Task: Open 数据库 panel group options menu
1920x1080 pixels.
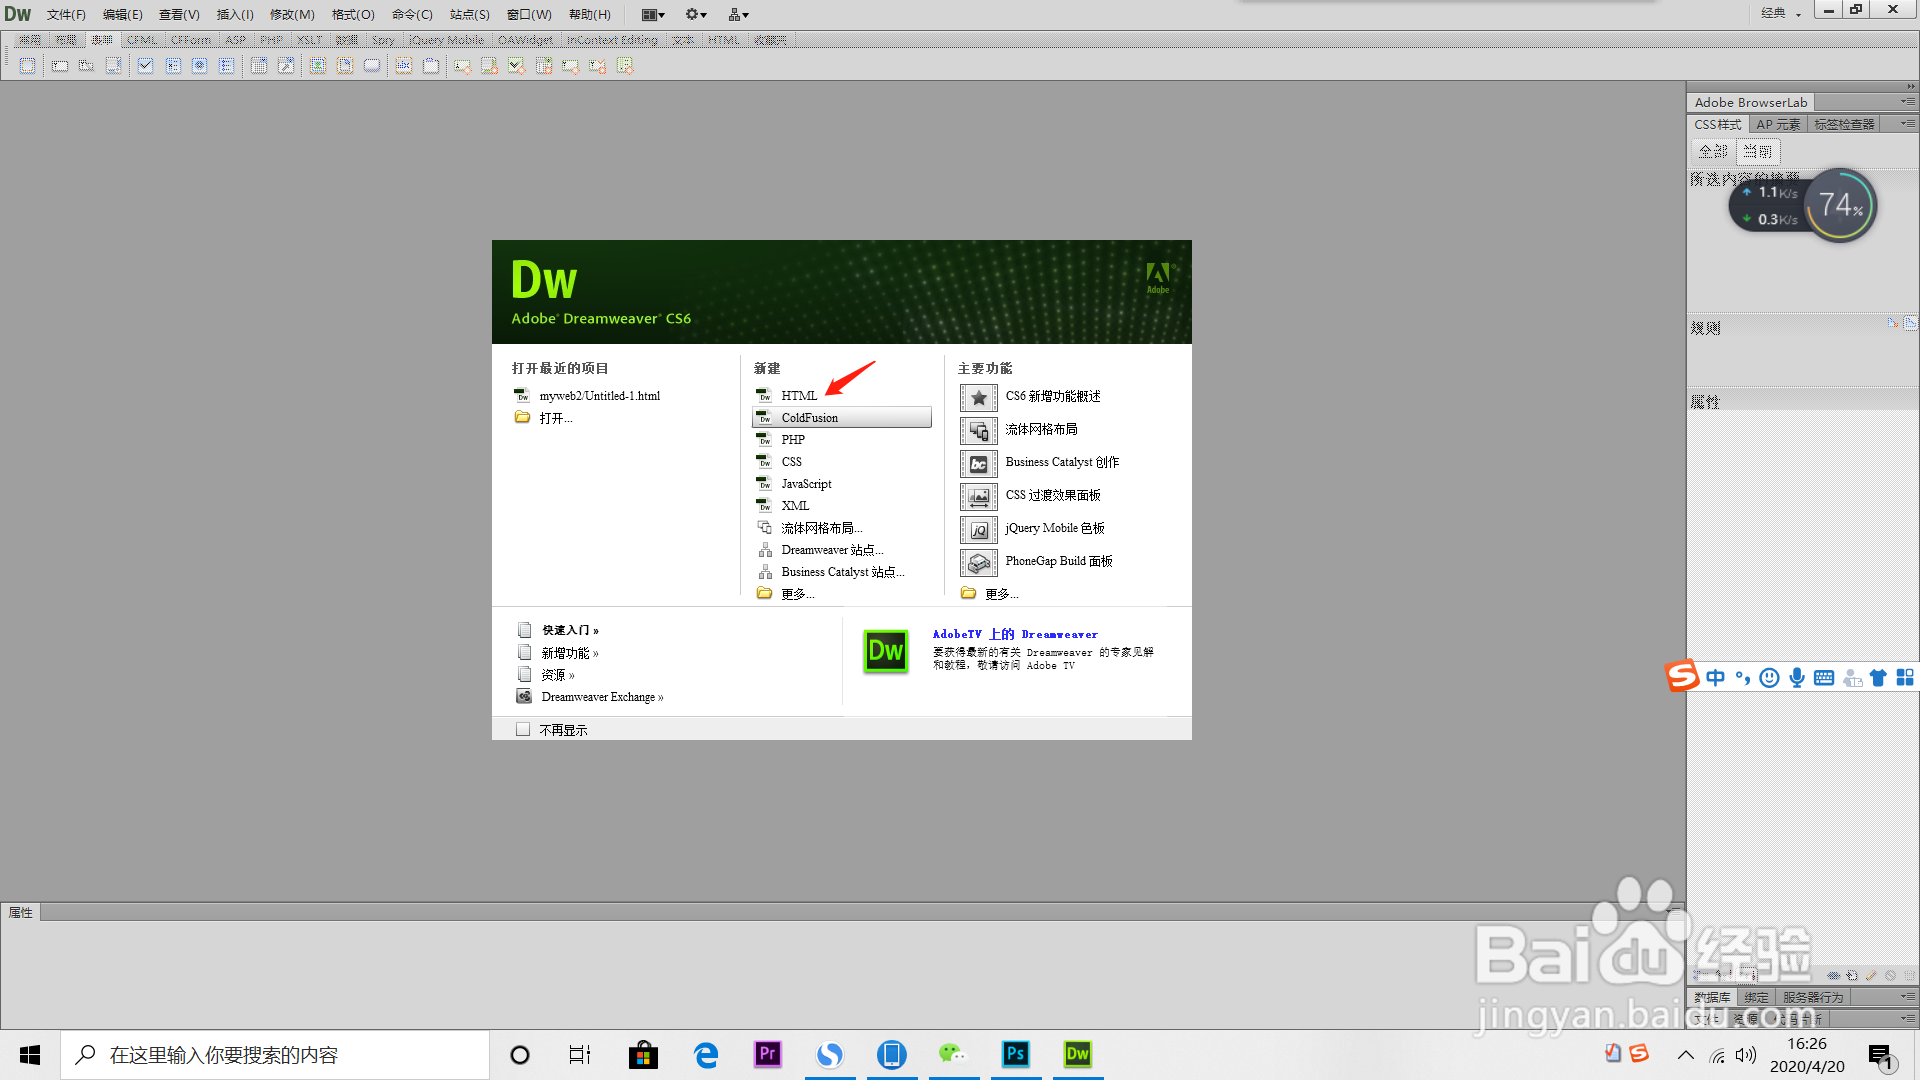Action: tap(1907, 997)
